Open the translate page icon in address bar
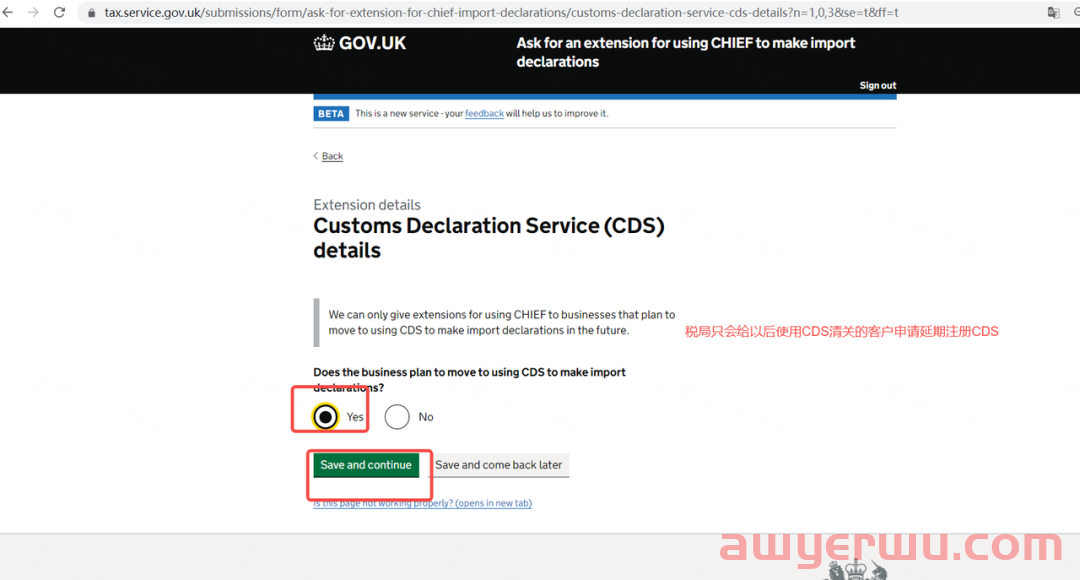Screen dimensions: 1080x580 1053,12
